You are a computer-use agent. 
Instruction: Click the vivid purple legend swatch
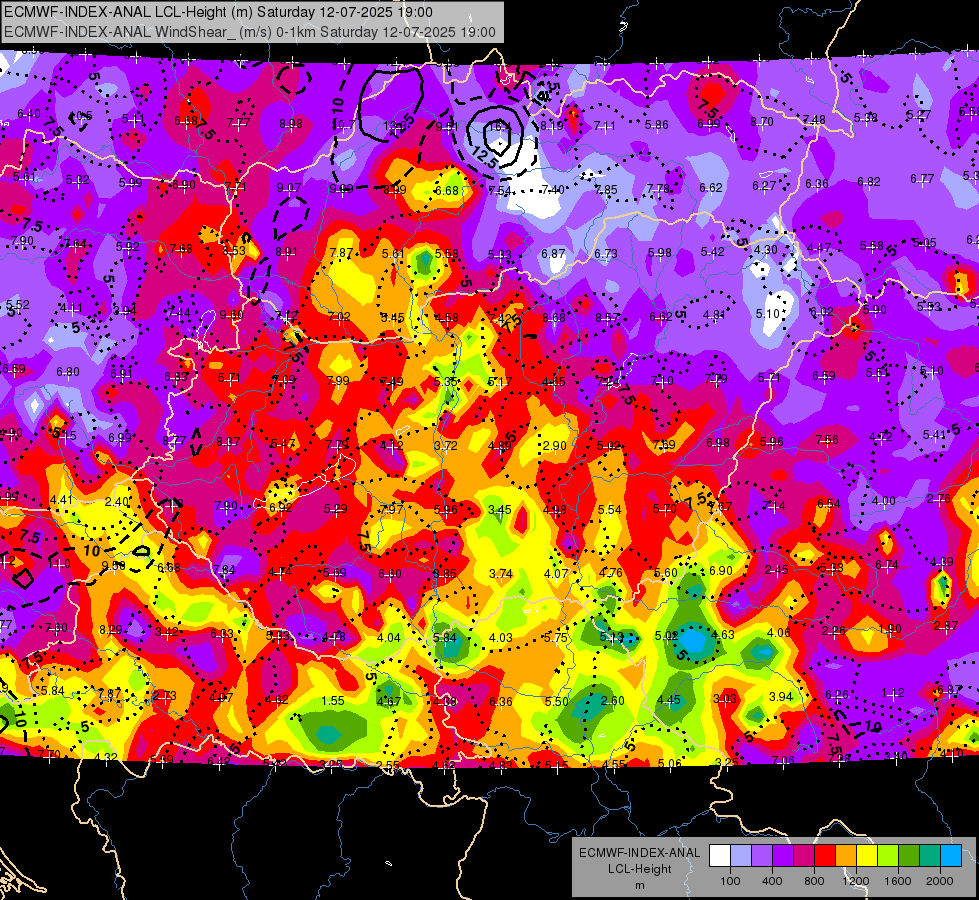click(782, 856)
